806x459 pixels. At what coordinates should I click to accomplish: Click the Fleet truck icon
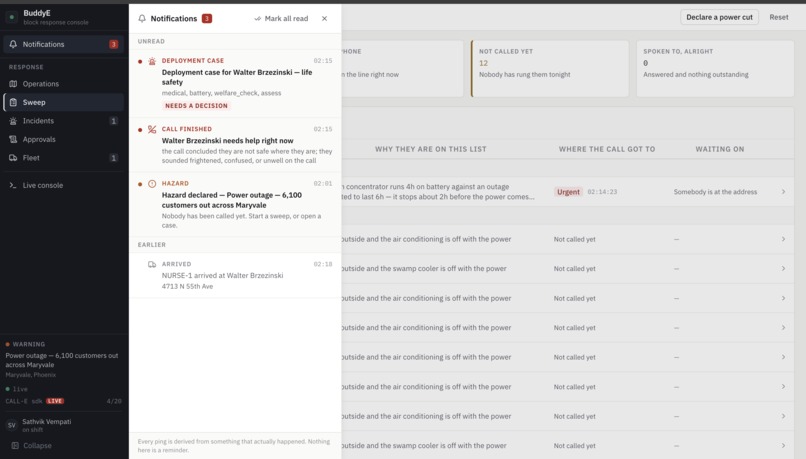pos(13,158)
